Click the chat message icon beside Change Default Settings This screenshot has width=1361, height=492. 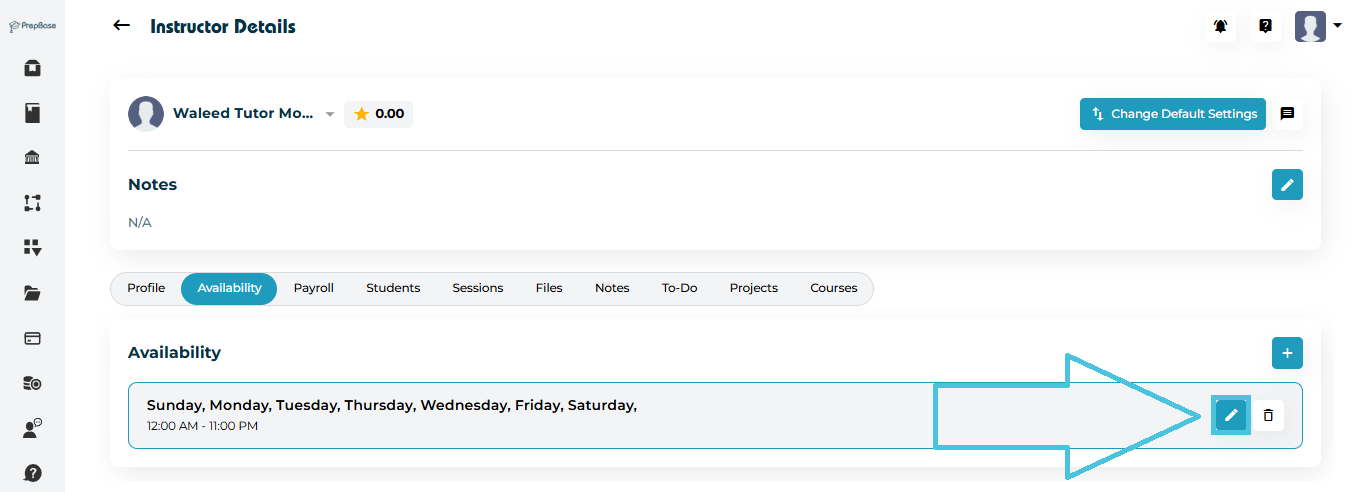[1287, 114]
